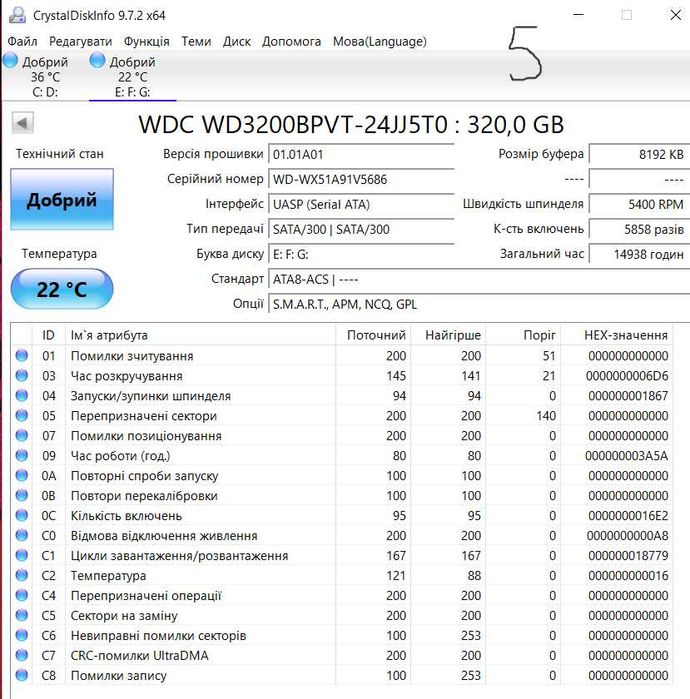The width and height of the screenshot is (690, 699).
Task: Click the power on count 5858 разів
Action: 640,229
